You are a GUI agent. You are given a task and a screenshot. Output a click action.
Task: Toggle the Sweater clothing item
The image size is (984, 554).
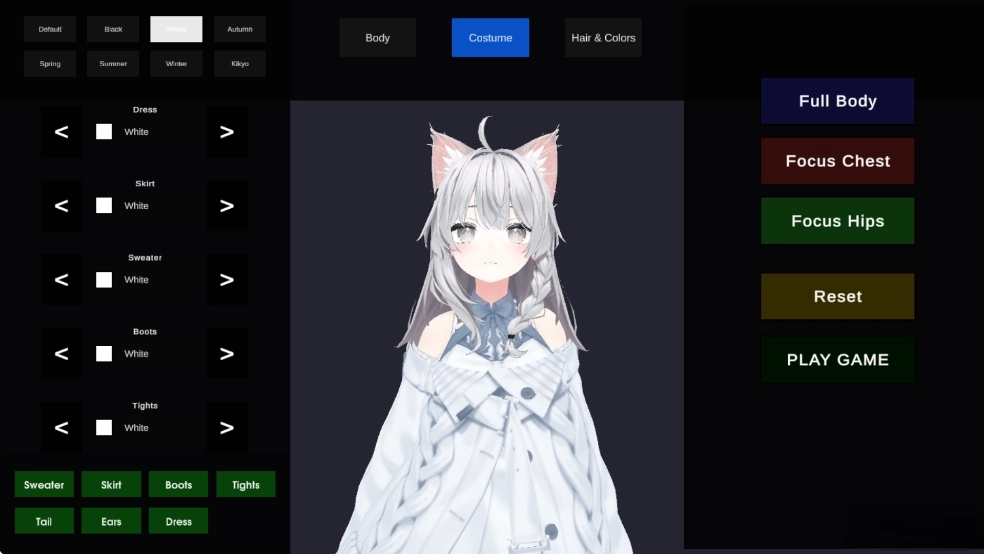pyautogui.click(x=44, y=485)
